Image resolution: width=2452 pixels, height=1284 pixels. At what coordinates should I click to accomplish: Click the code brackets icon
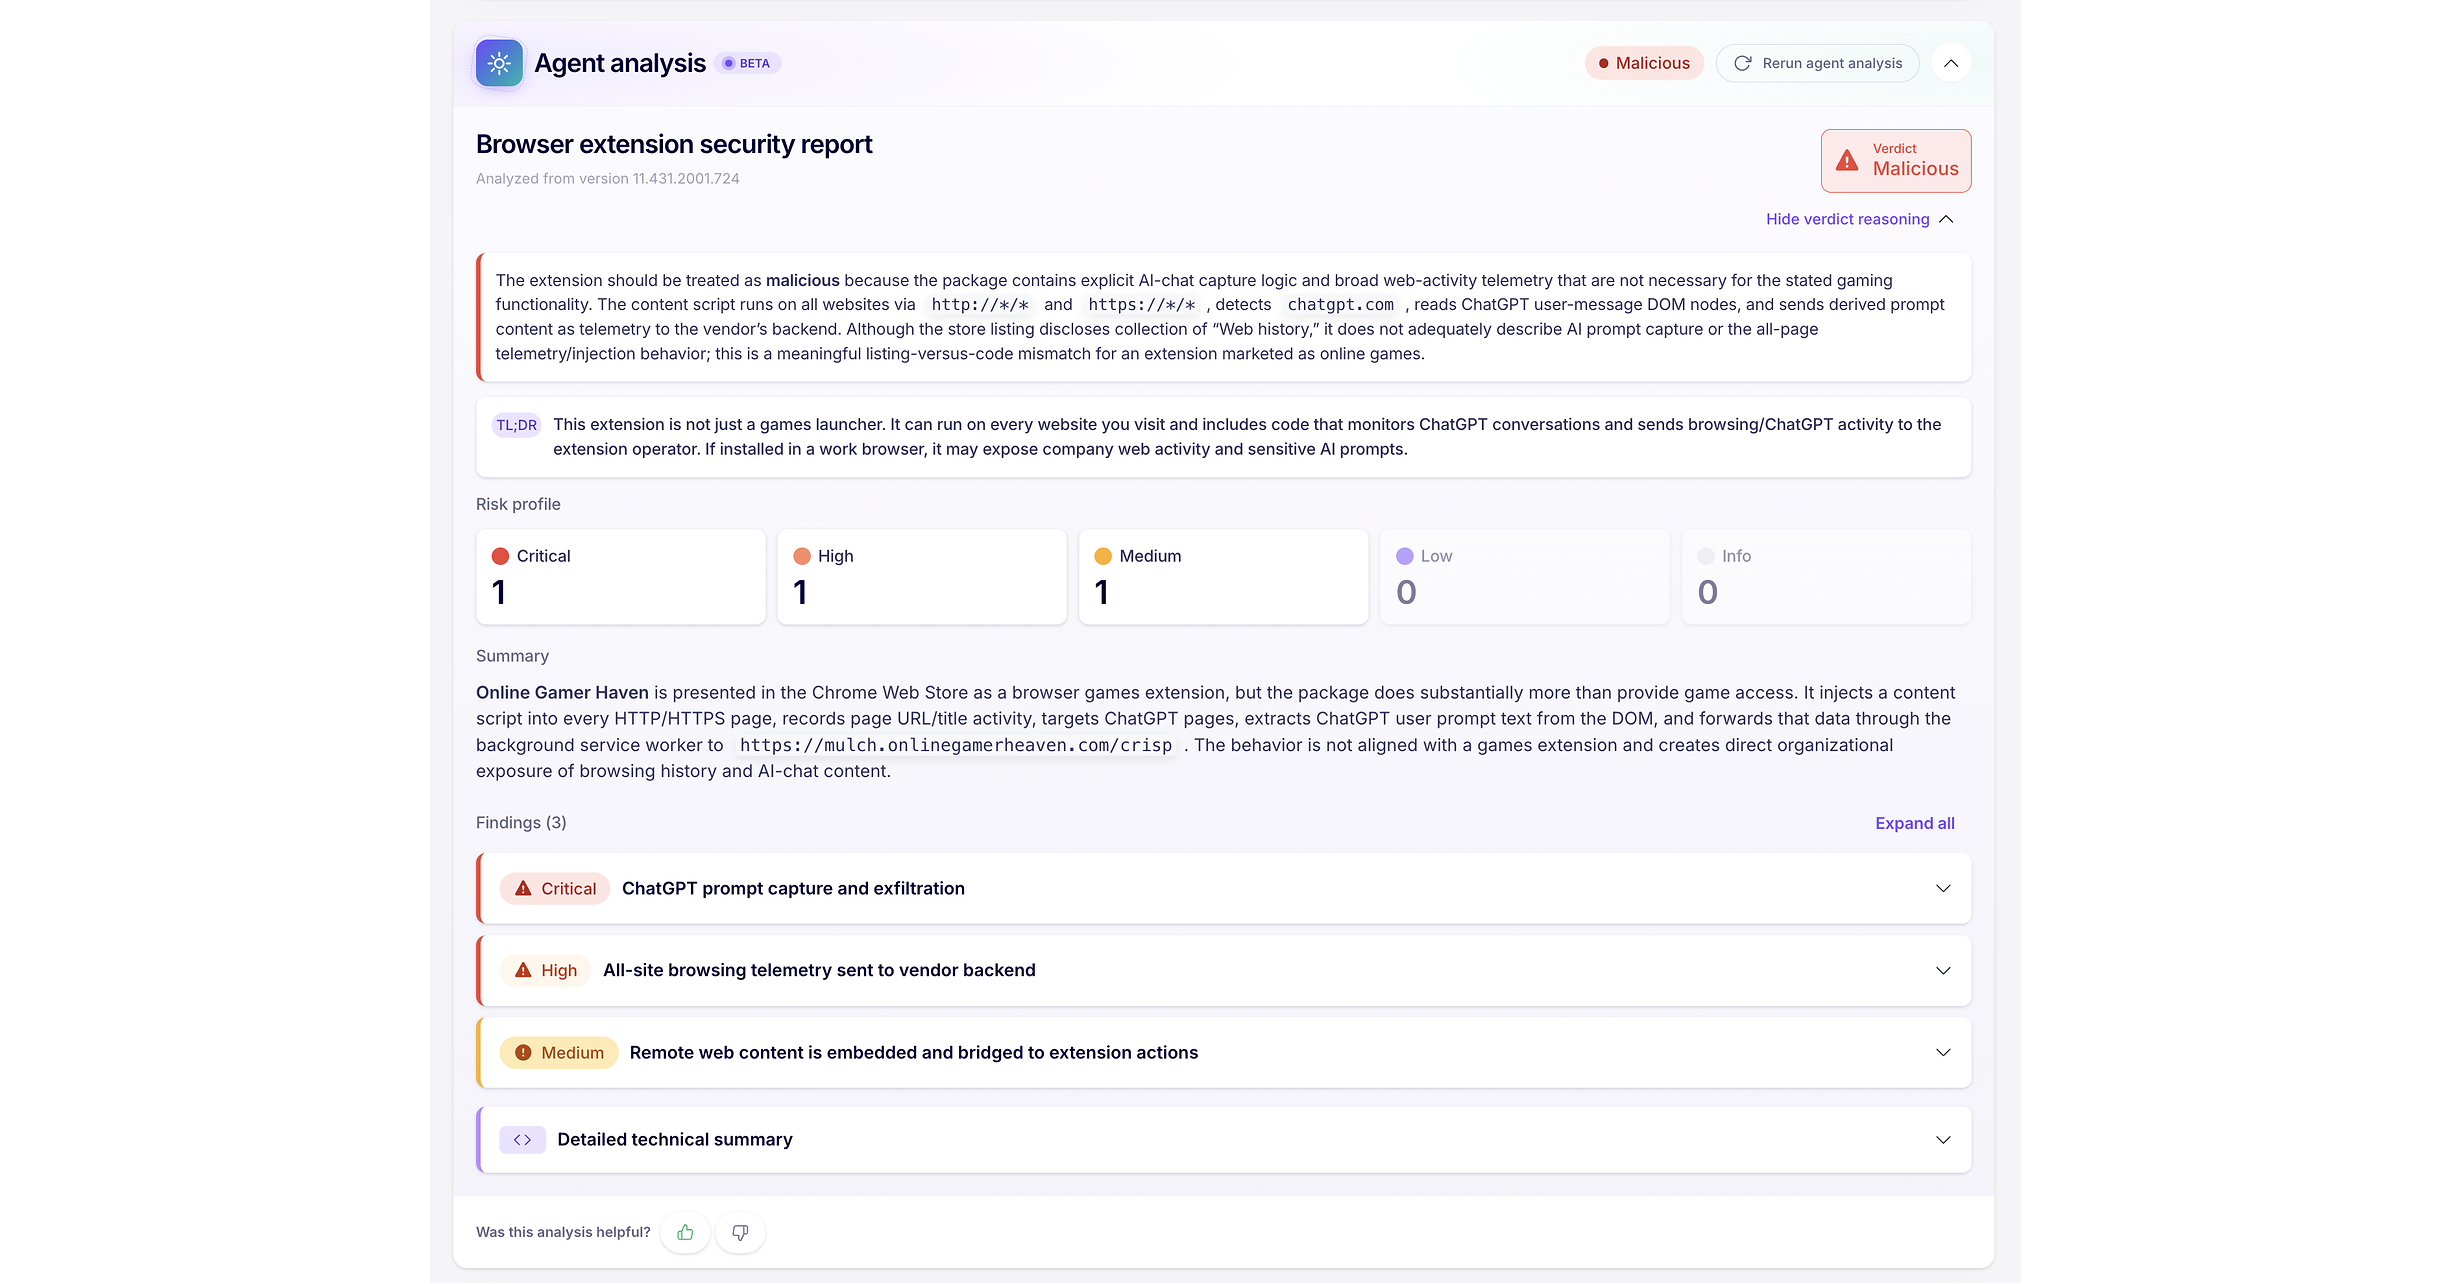coord(522,1139)
